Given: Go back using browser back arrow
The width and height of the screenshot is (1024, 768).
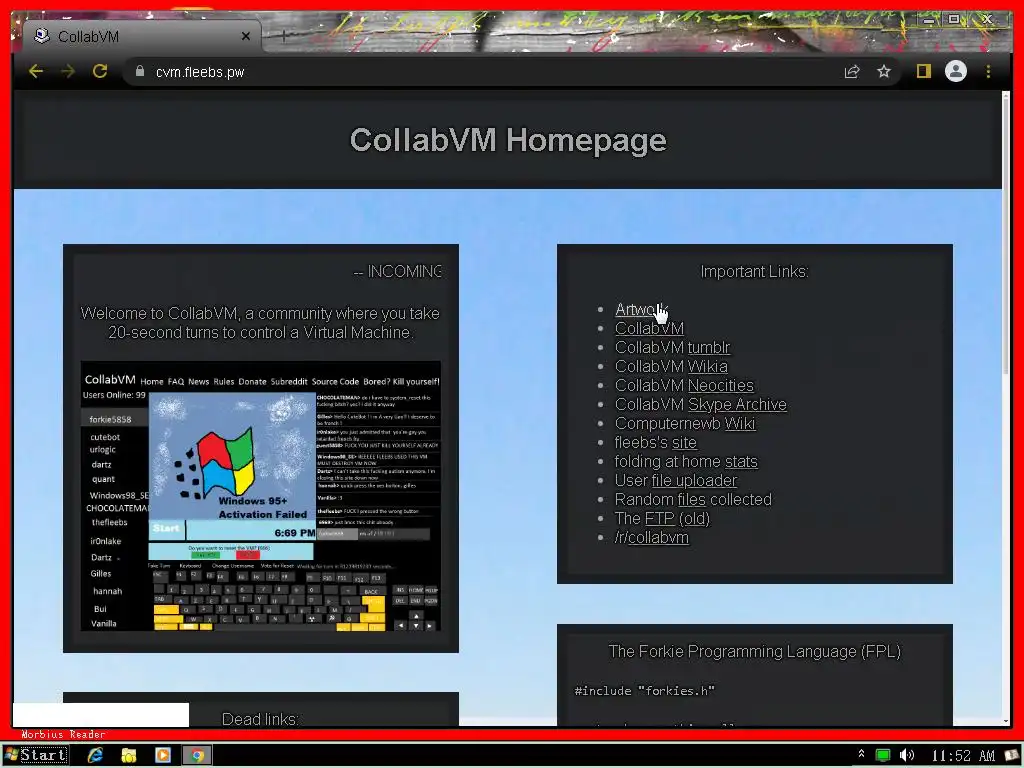Looking at the screenshot, I should pyautogui.click(x=36, y=71).
